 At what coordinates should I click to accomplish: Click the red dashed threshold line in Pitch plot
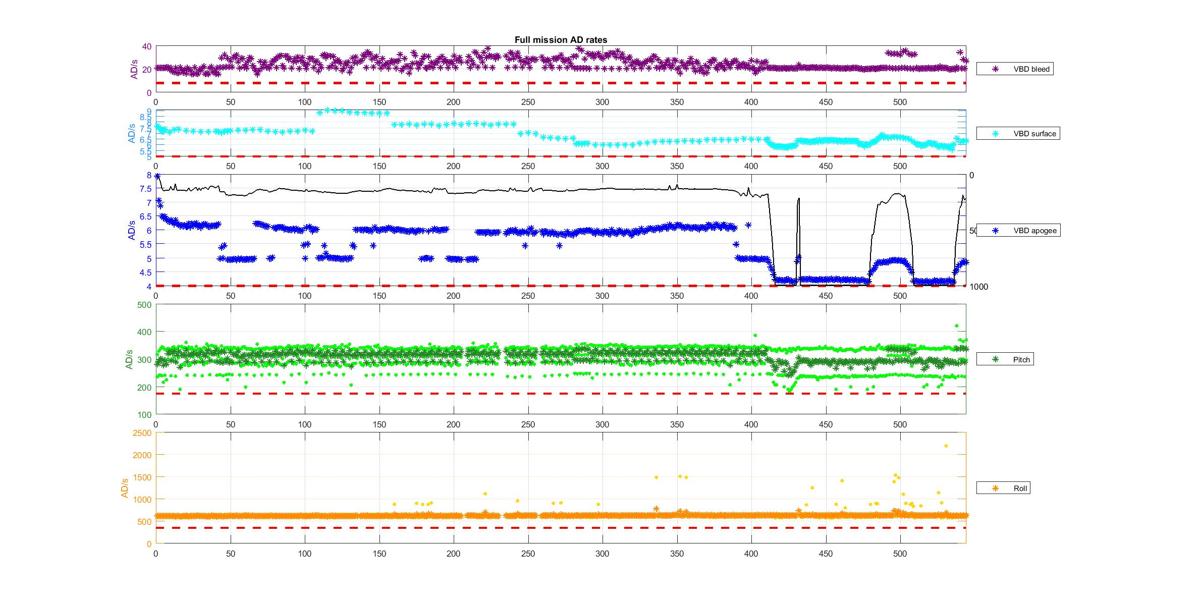(x=560, y=394)
